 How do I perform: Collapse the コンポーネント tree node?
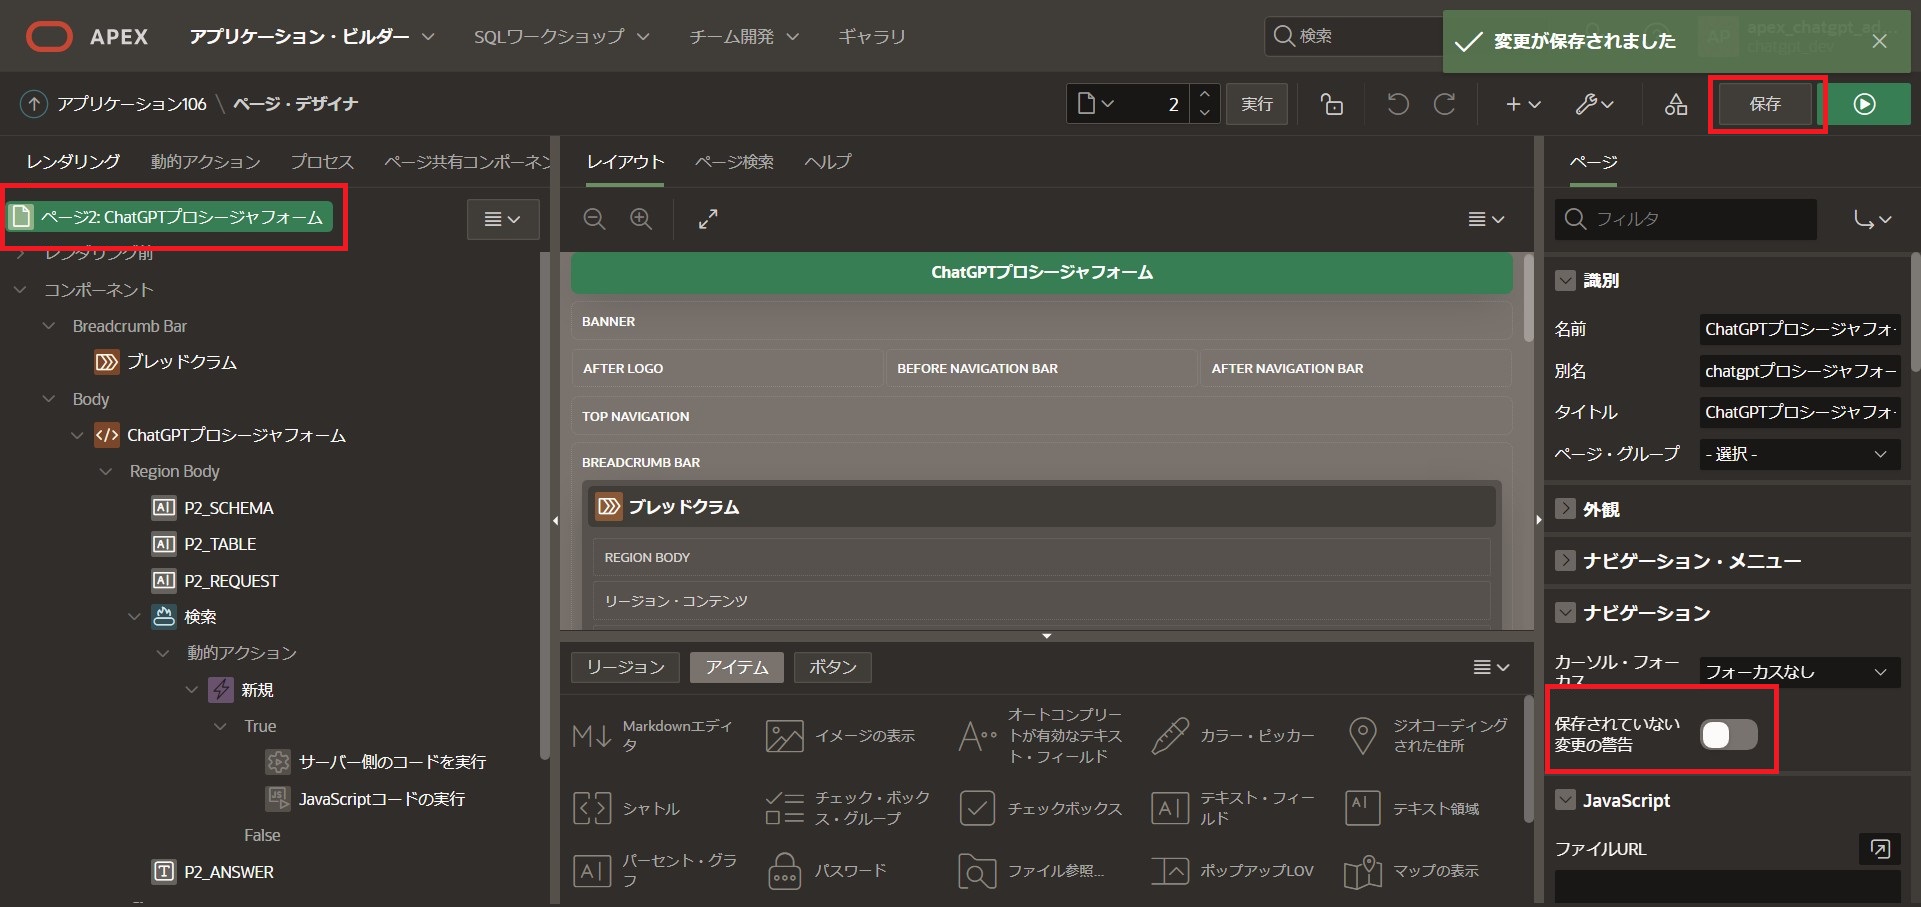point(20,290)
